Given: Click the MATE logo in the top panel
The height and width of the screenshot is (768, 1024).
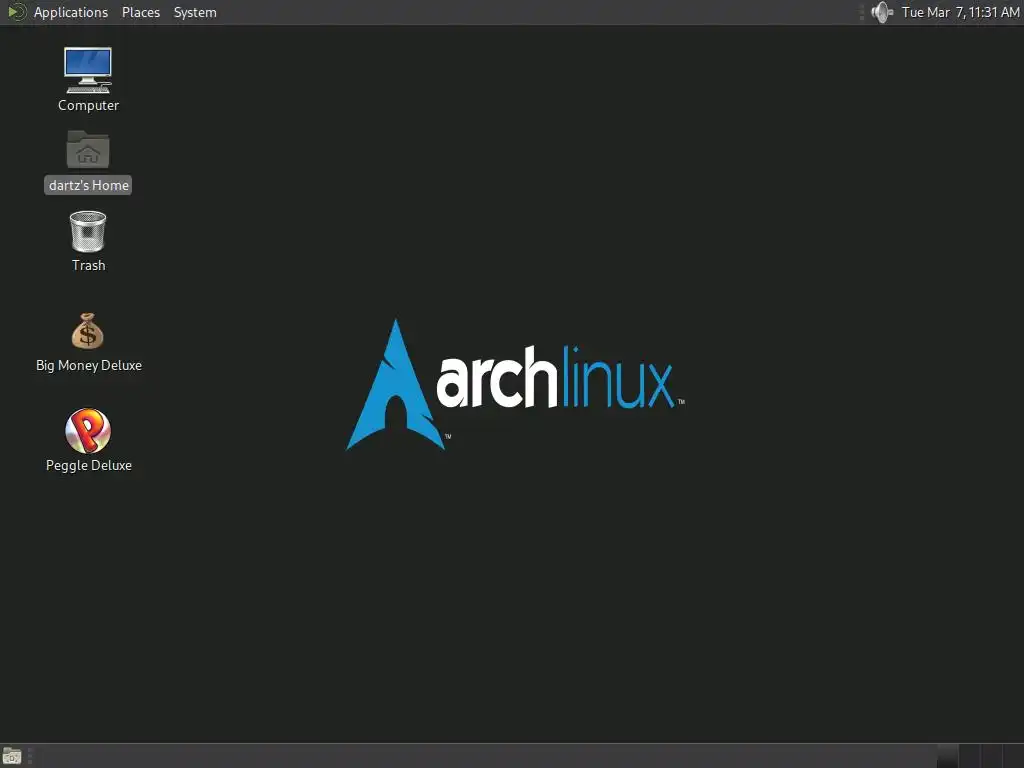Looking at the screenshot, I should click(x=17, y=12).
